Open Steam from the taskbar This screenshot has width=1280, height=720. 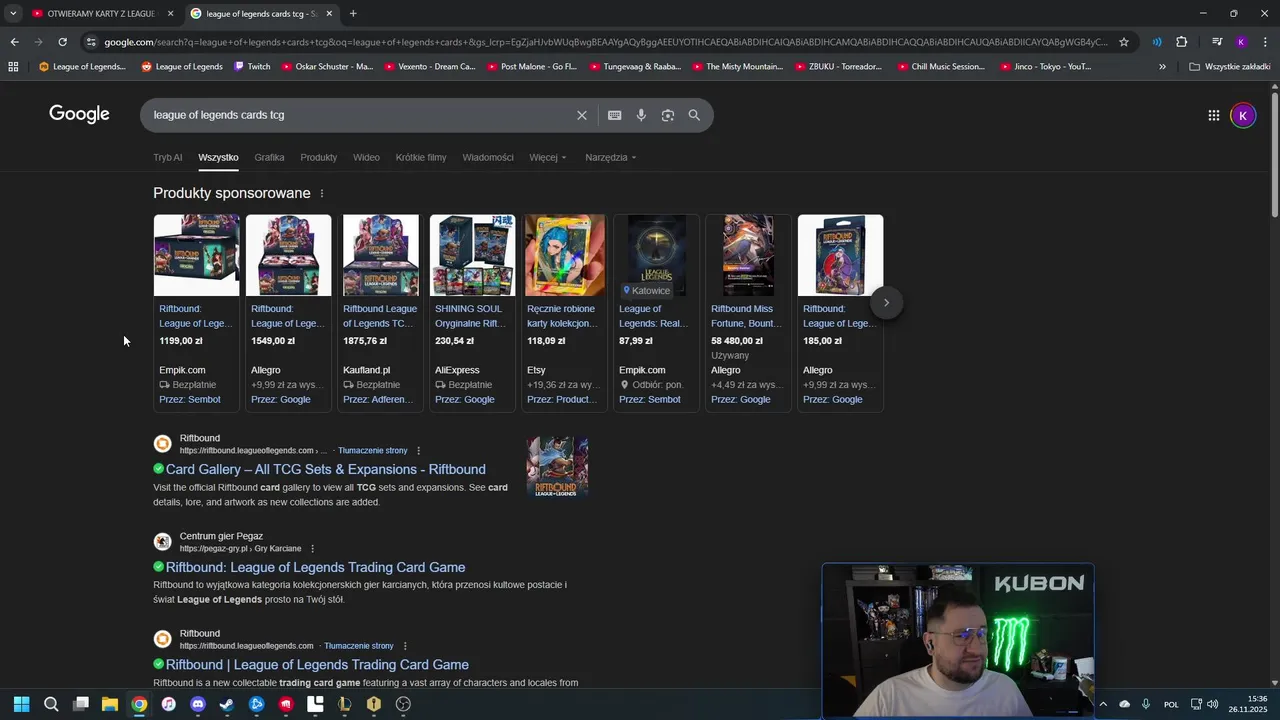[x=227, y=704]
